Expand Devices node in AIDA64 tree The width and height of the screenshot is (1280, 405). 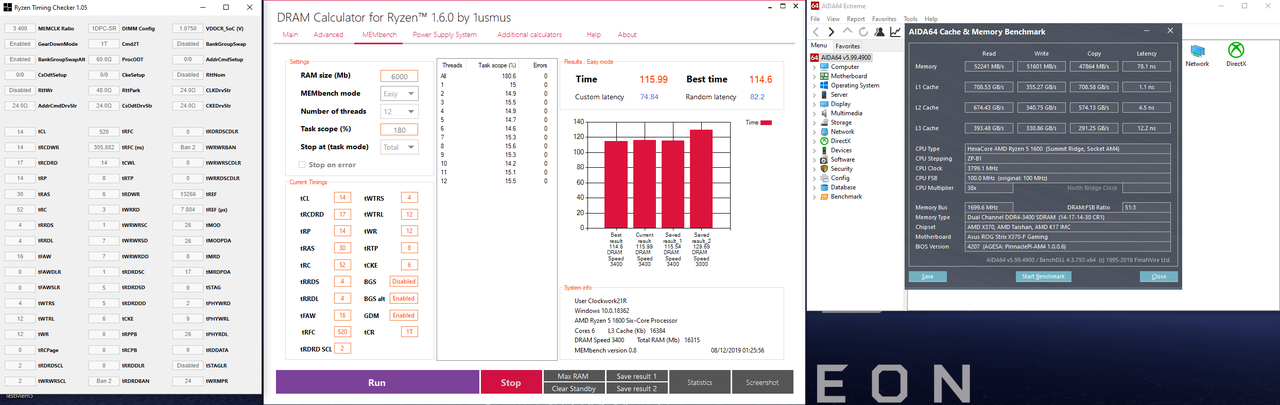click(x=814, y=150)
